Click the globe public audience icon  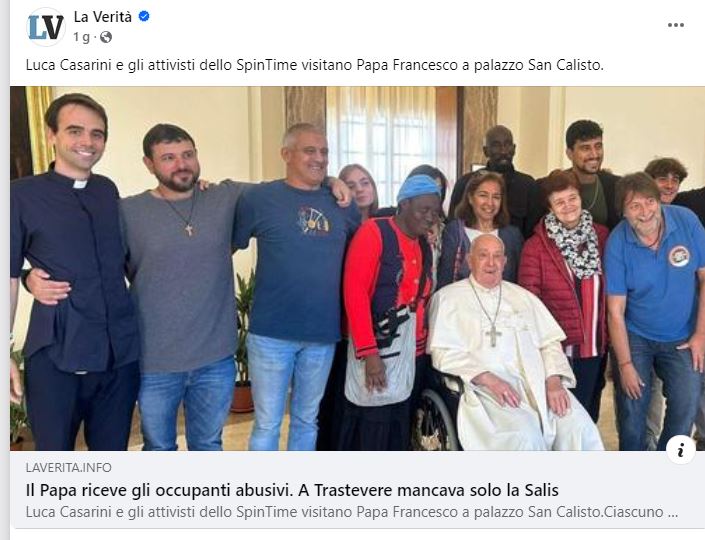pos(106,37)
